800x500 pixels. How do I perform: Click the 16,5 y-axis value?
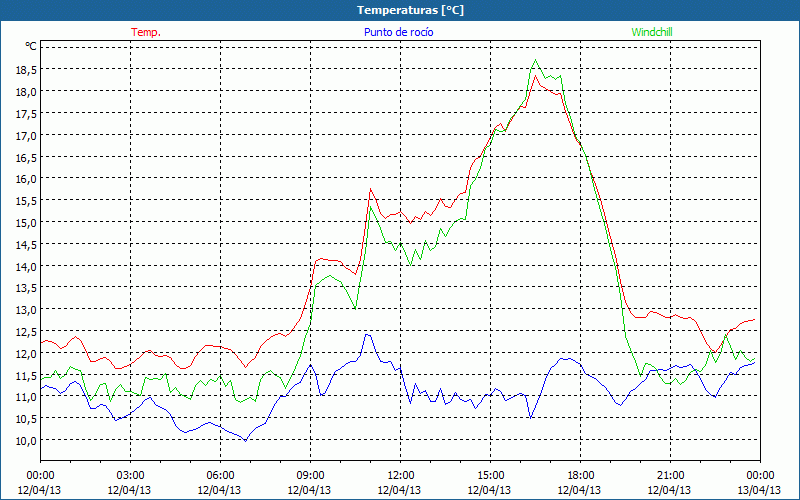[x=26, y=158]
